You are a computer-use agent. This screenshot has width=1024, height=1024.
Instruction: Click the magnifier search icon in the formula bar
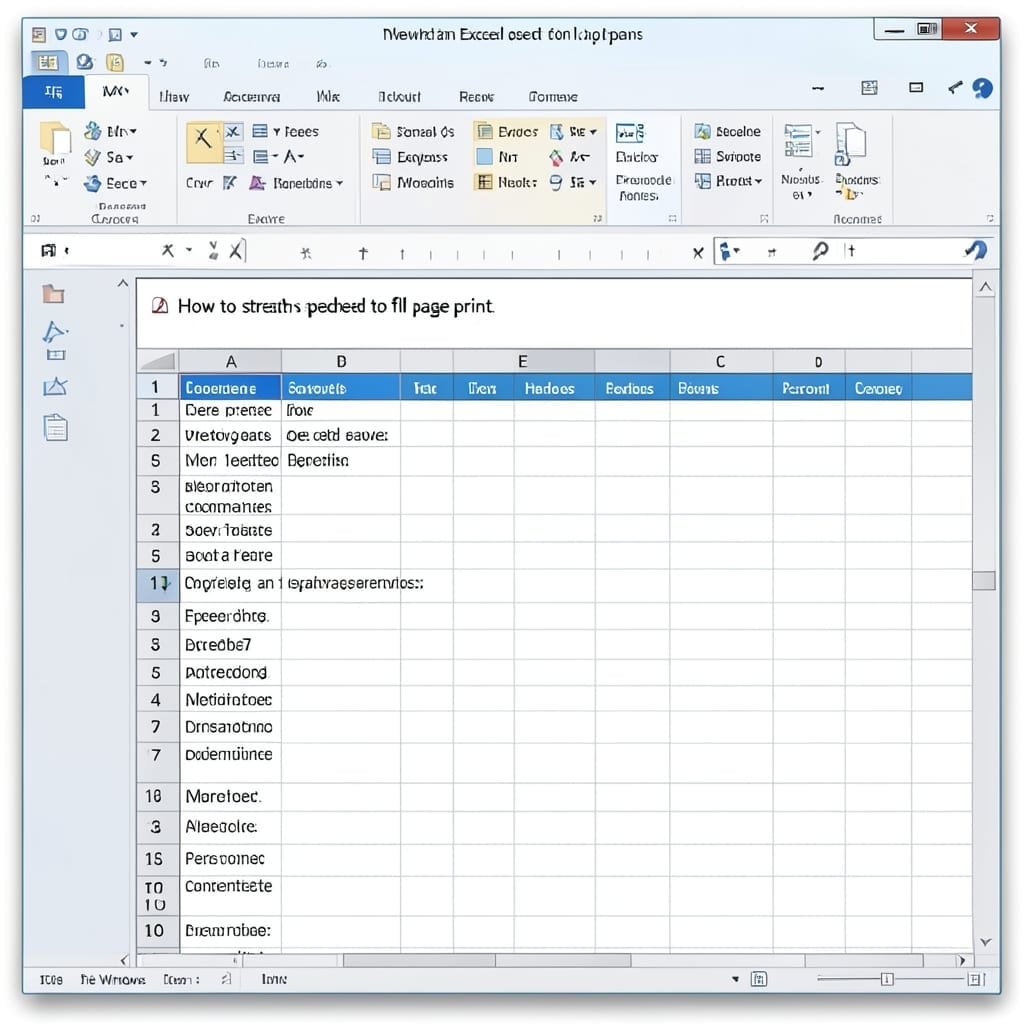[x=820, y=251]
